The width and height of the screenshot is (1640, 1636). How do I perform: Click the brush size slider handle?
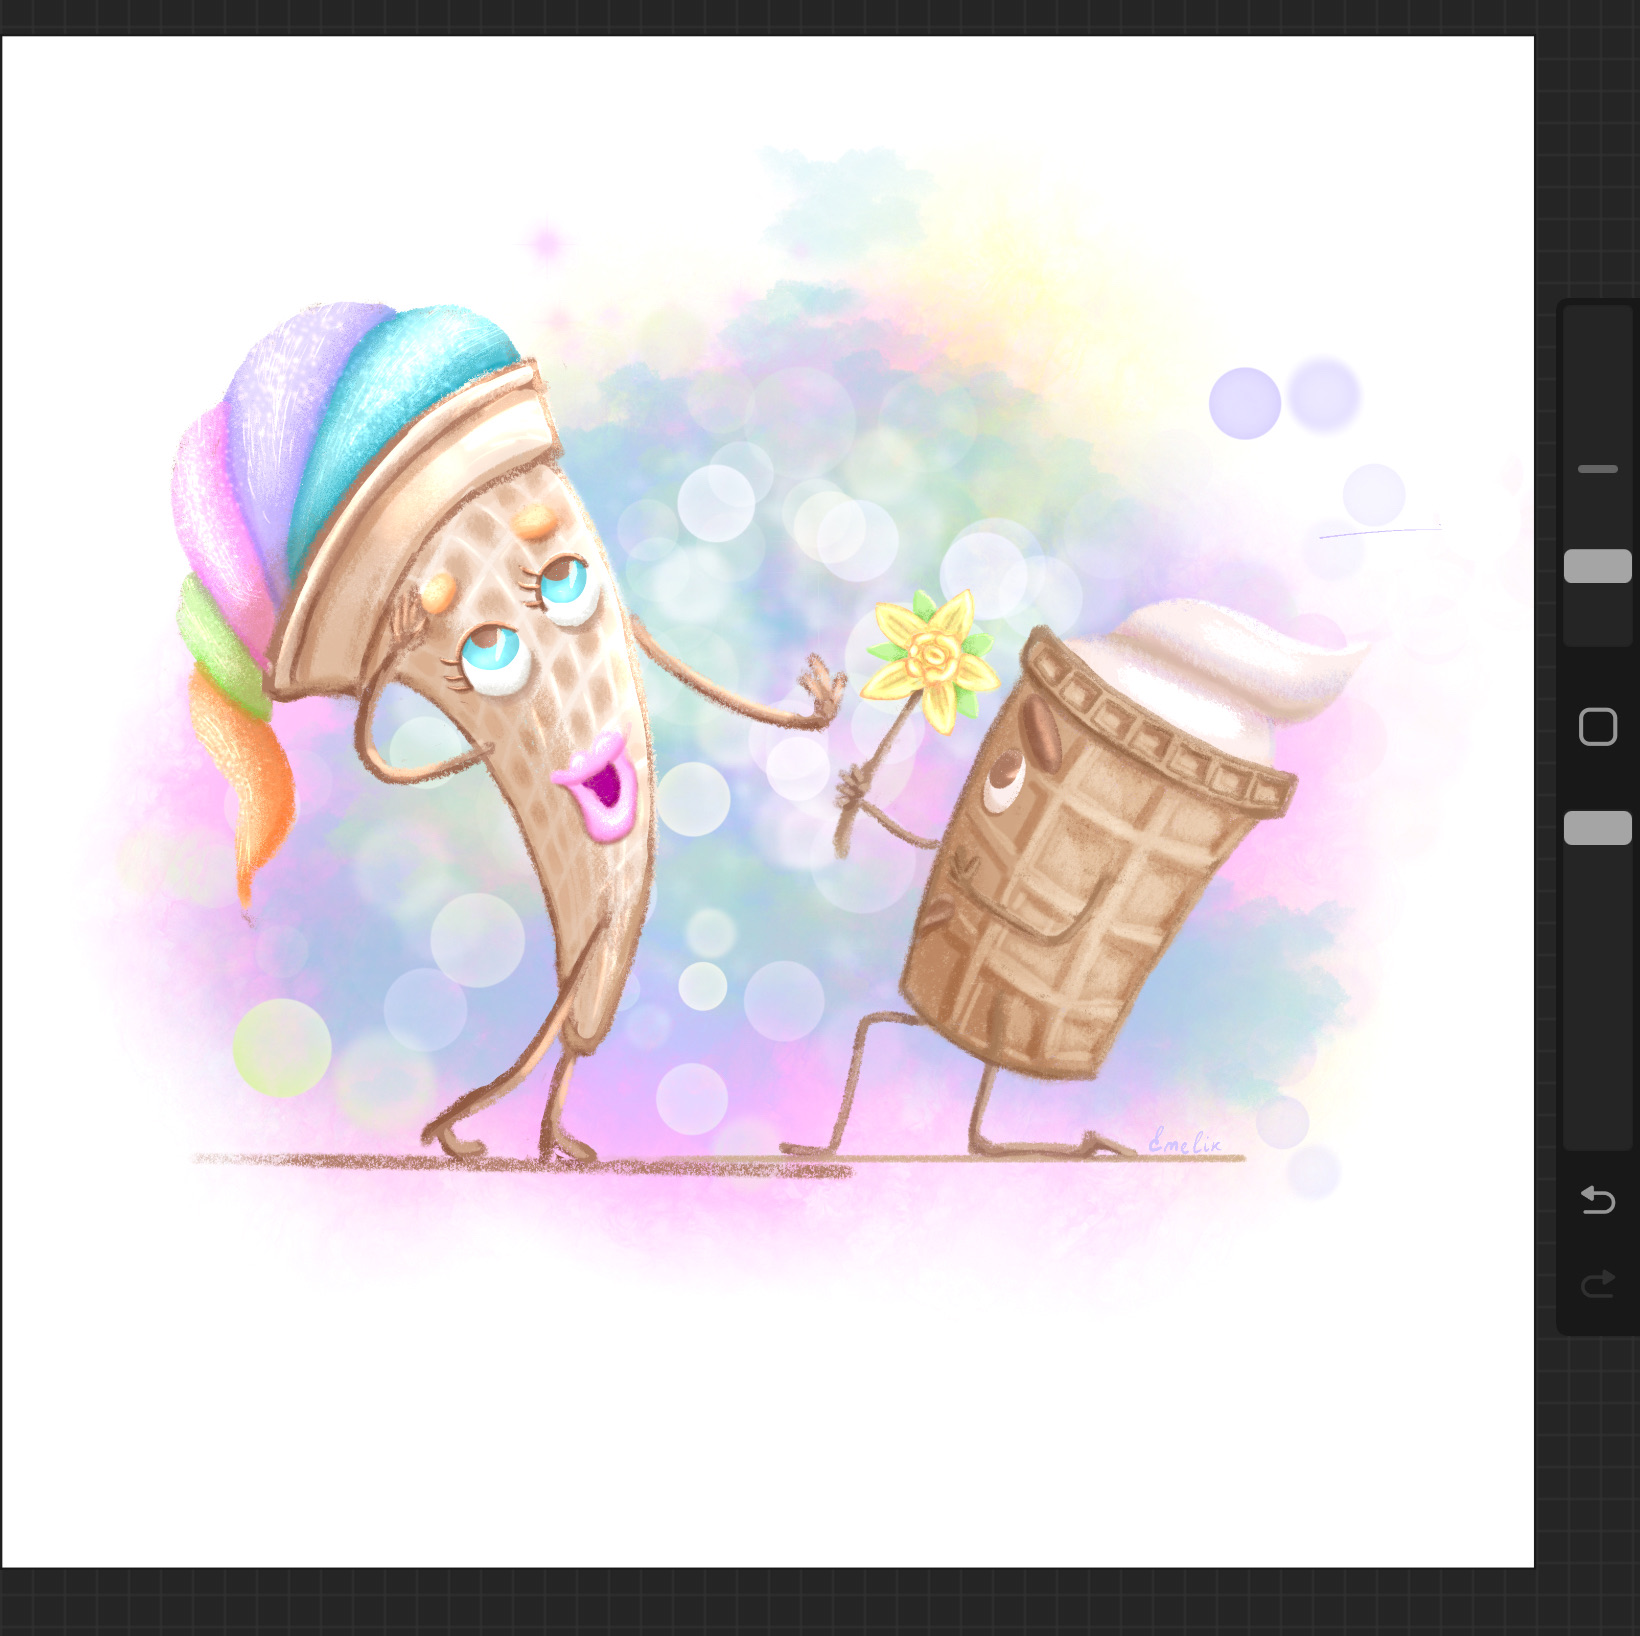click(1597, 566)
